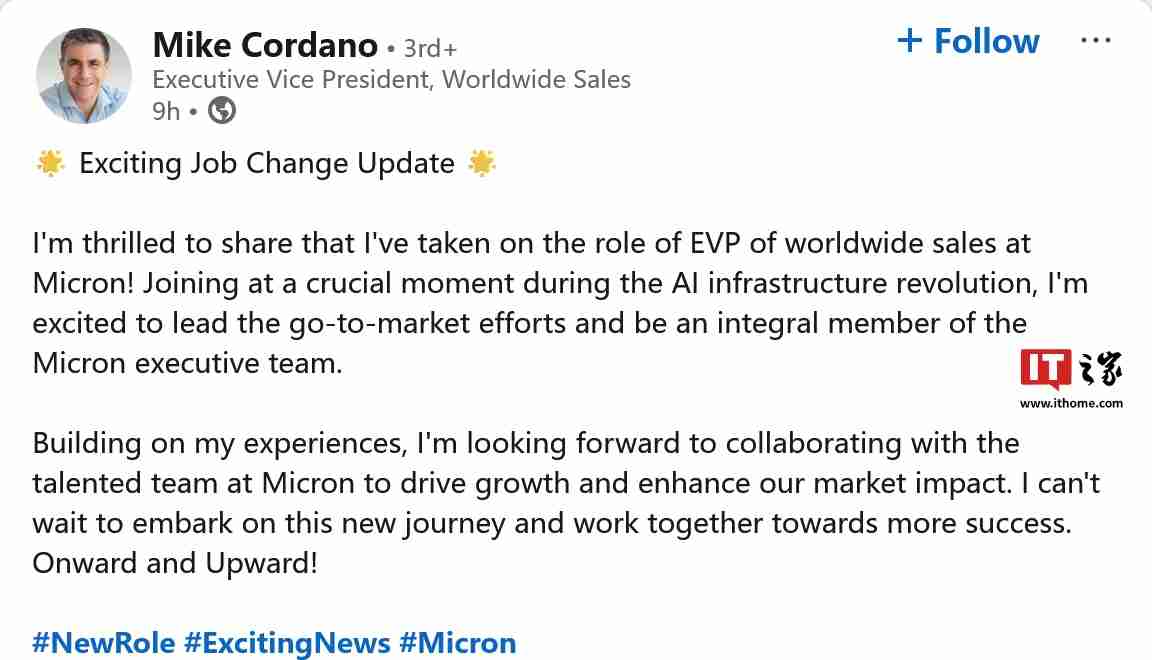Click the three-dot post options icon
This screenshot has height=660, width=1152.
1097,38
